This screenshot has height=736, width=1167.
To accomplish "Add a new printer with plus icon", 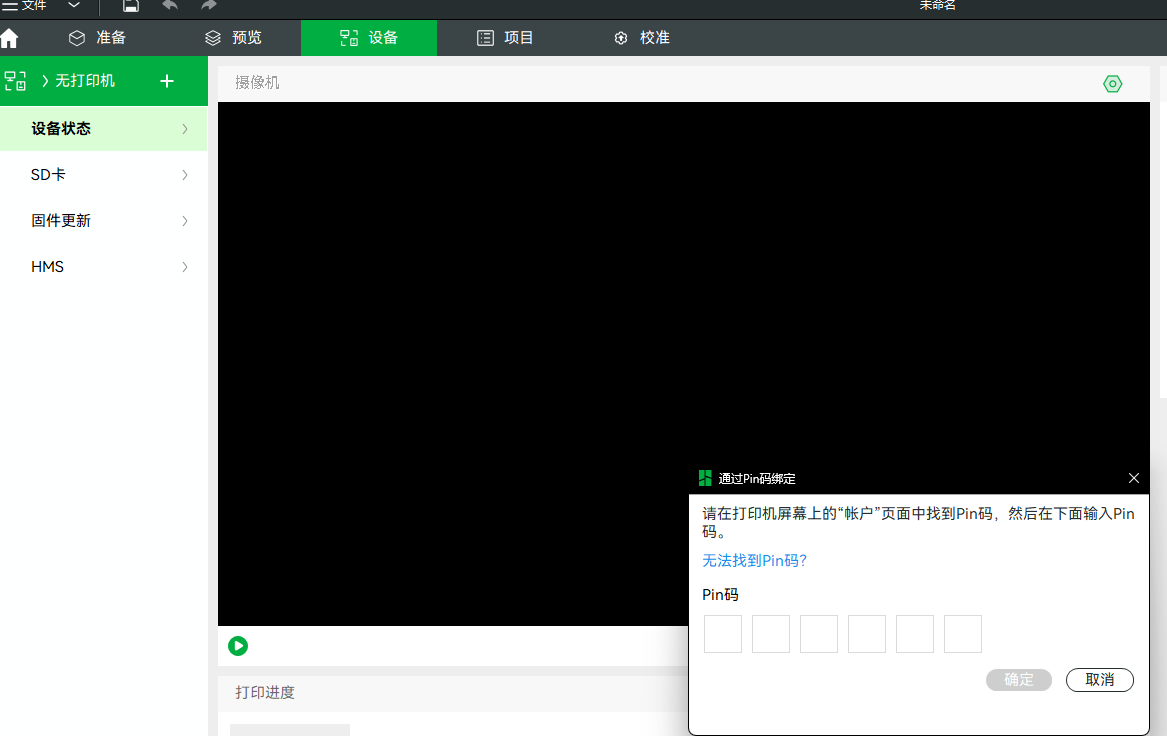I will click(167, 81).
